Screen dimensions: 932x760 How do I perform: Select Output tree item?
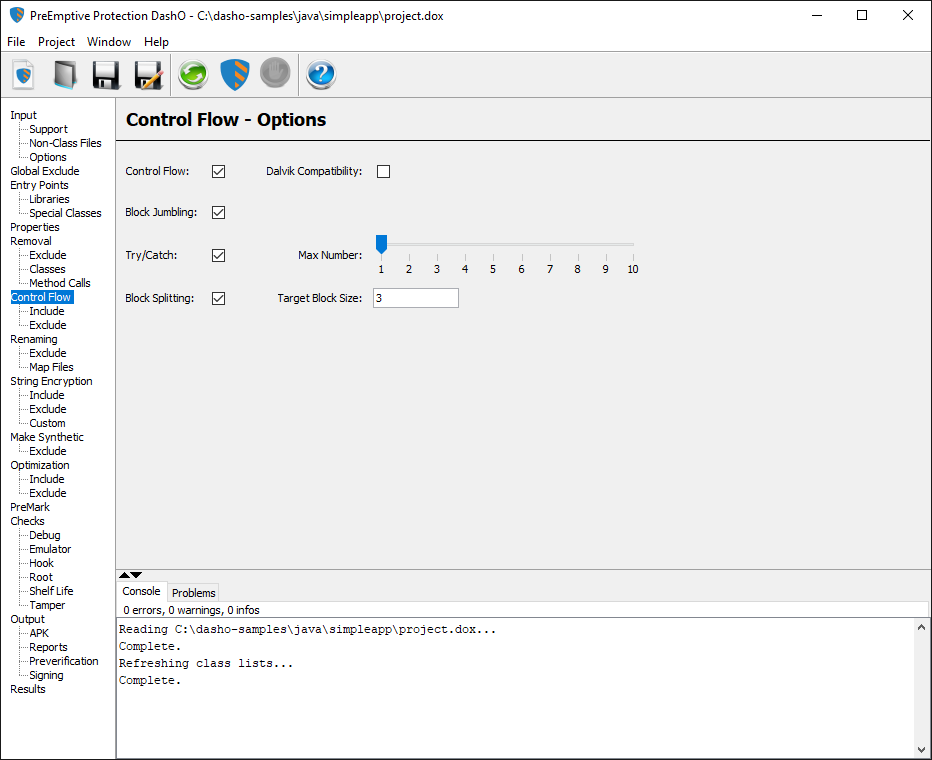coord(27,619)
